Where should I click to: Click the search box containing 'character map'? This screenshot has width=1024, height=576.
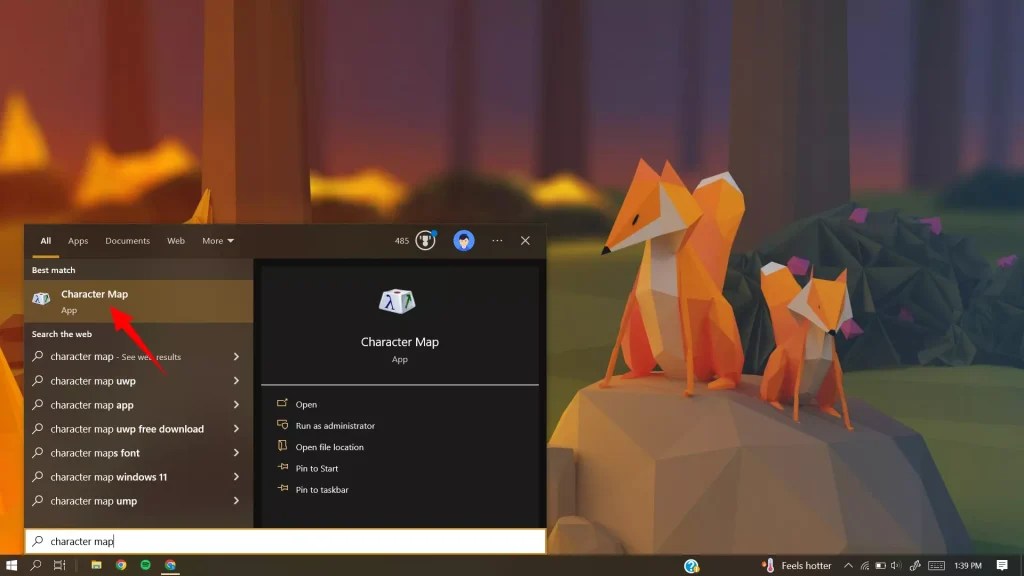pyautogui.click(x=285, y=541)
